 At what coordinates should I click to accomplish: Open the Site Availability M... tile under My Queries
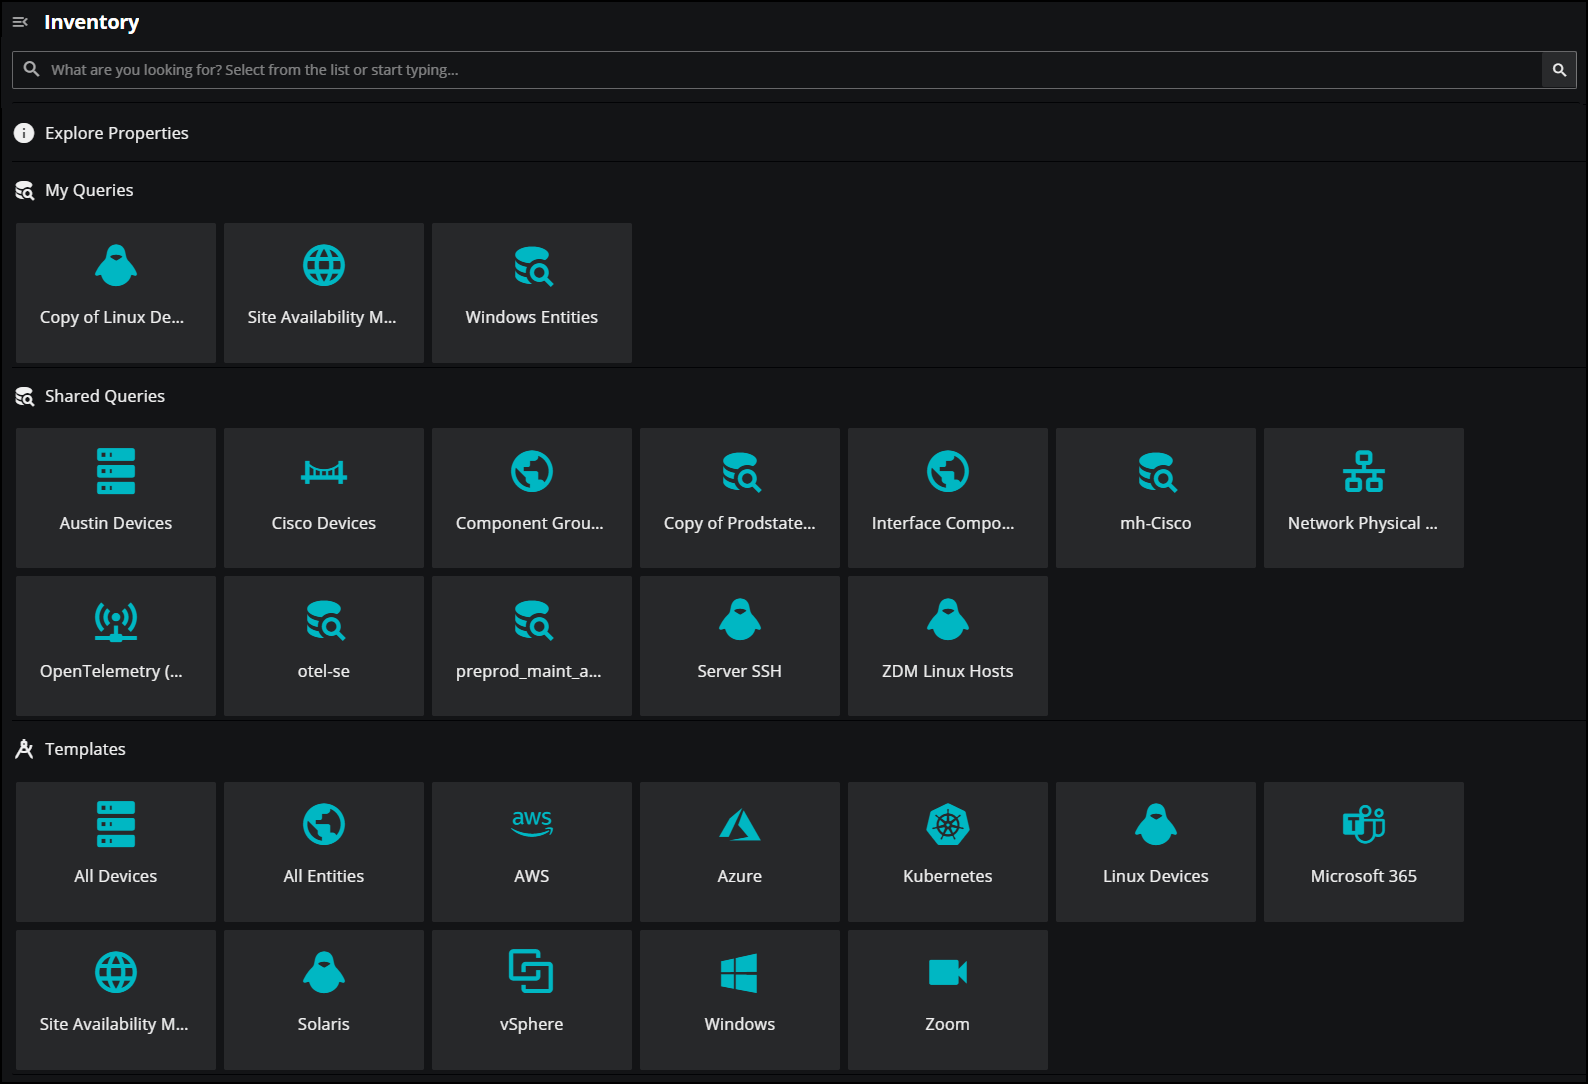point(324,293)
